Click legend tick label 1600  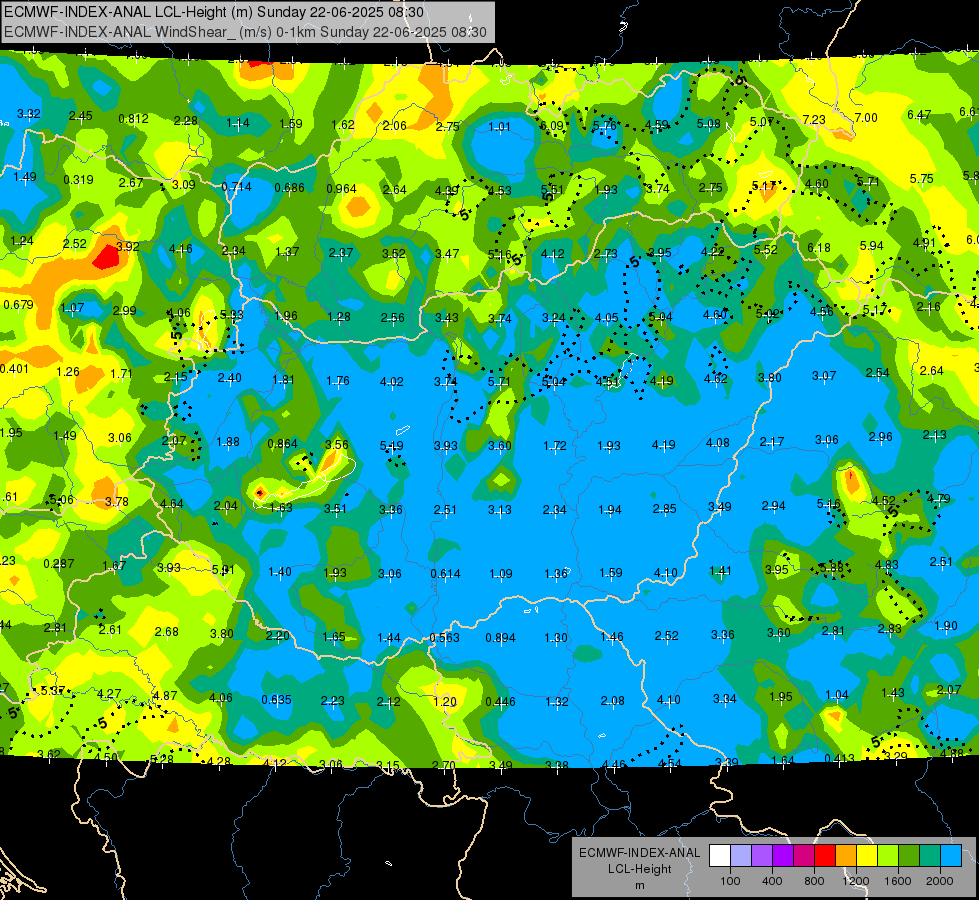[x=897, y=881]
